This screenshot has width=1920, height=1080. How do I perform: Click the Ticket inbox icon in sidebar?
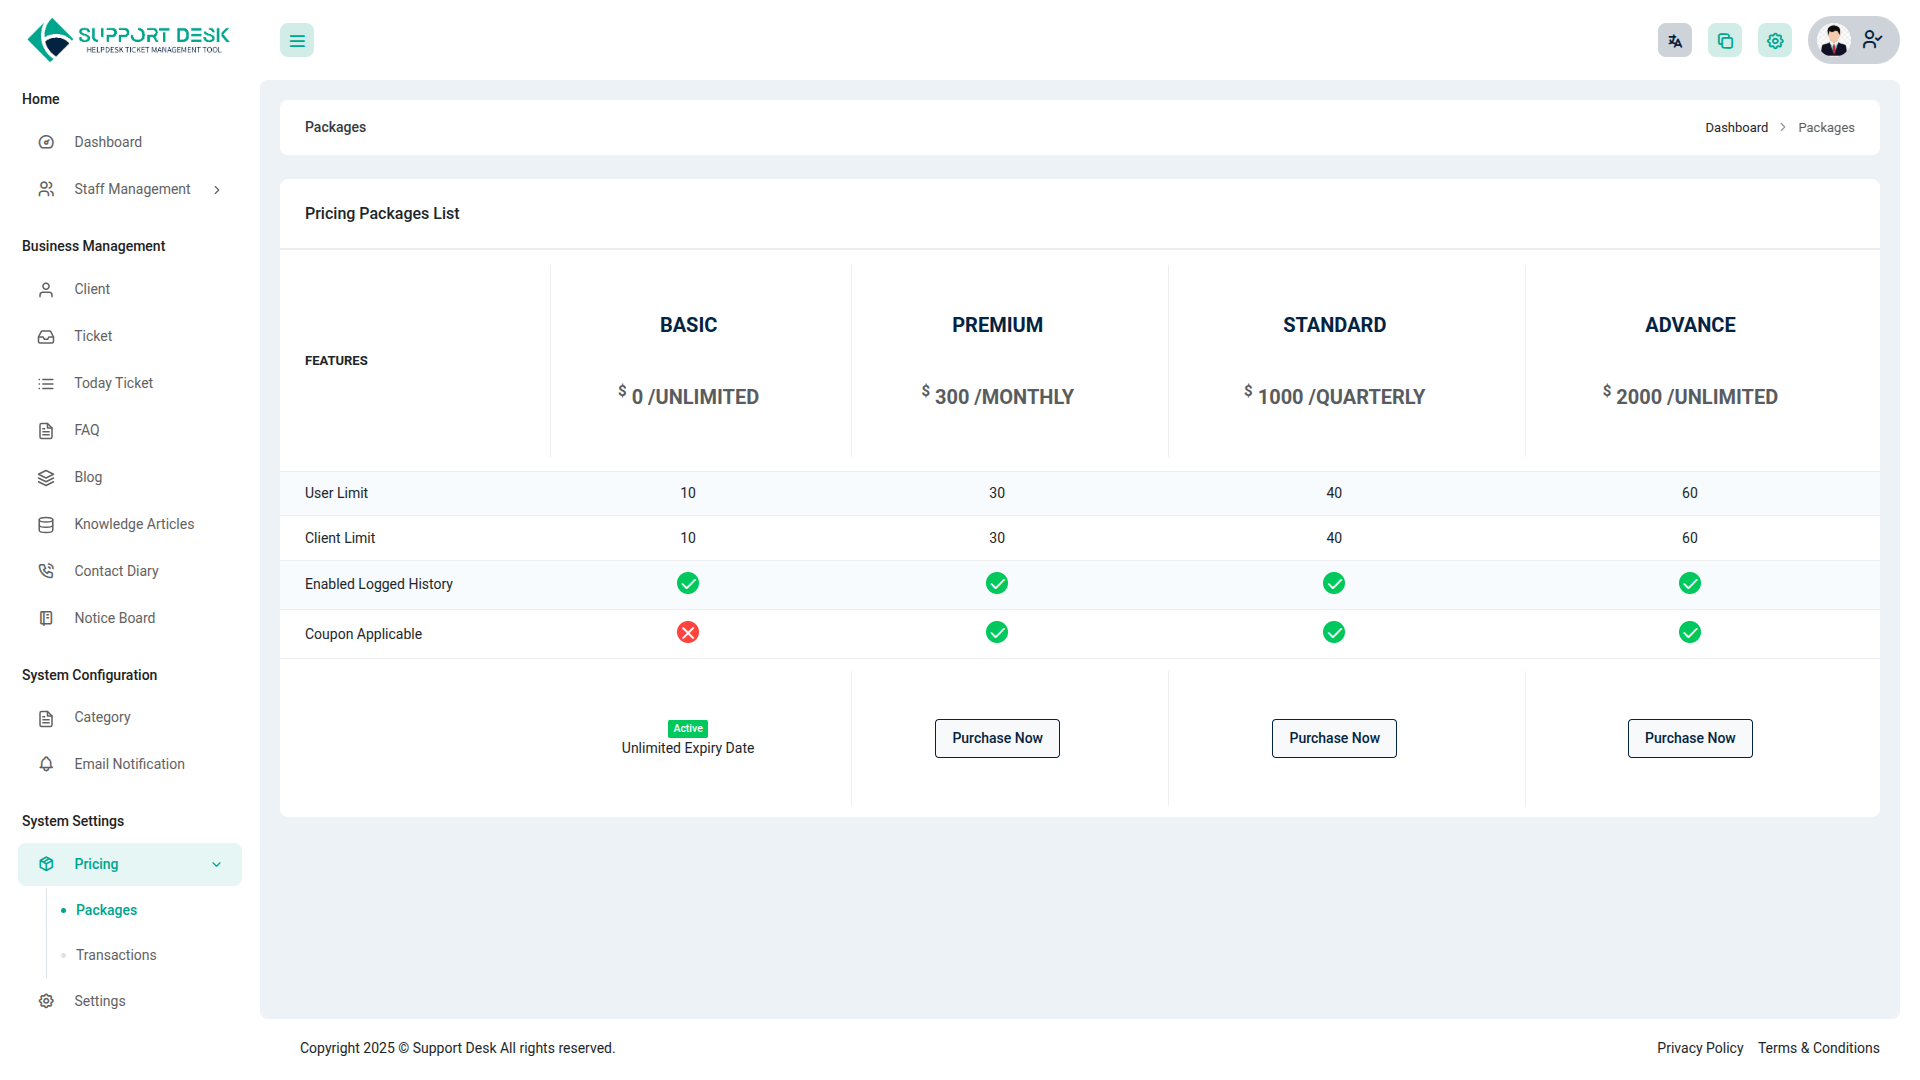point(46,337)
